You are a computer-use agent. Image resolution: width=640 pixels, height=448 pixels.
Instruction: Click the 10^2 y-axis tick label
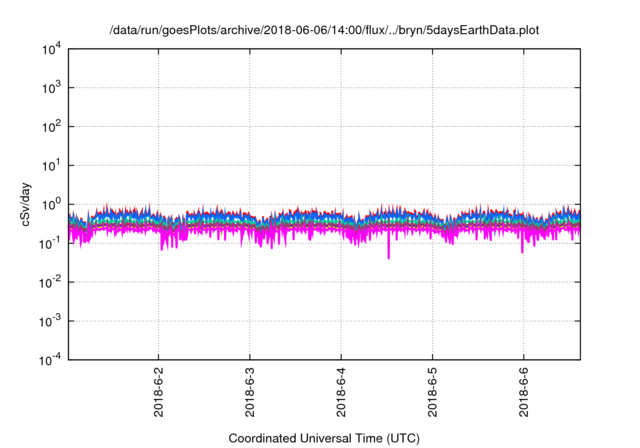pyautogui.click(x=51, y=127)
